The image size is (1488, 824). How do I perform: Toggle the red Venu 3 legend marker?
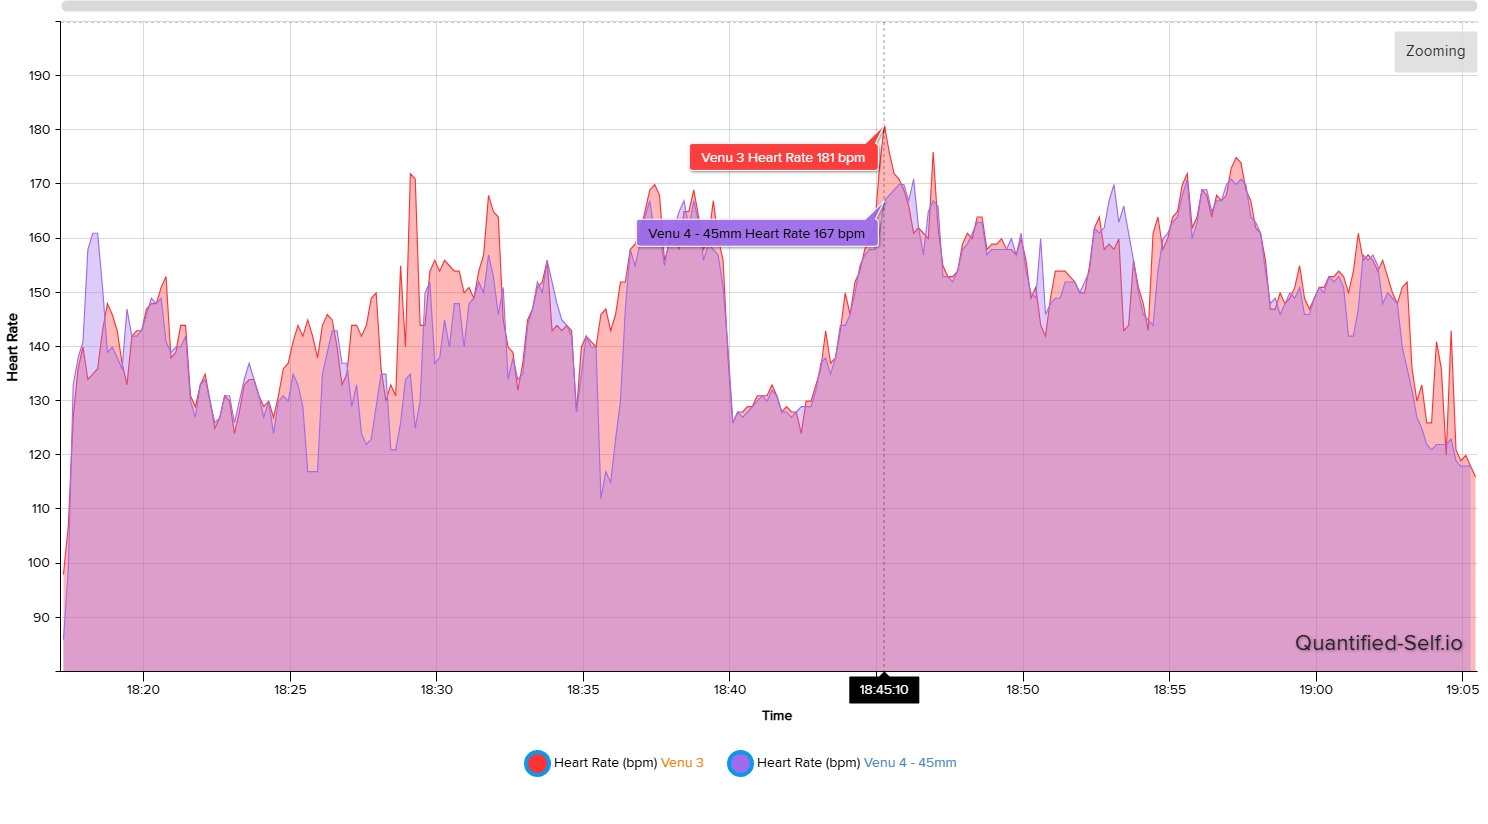click(537, 763)
